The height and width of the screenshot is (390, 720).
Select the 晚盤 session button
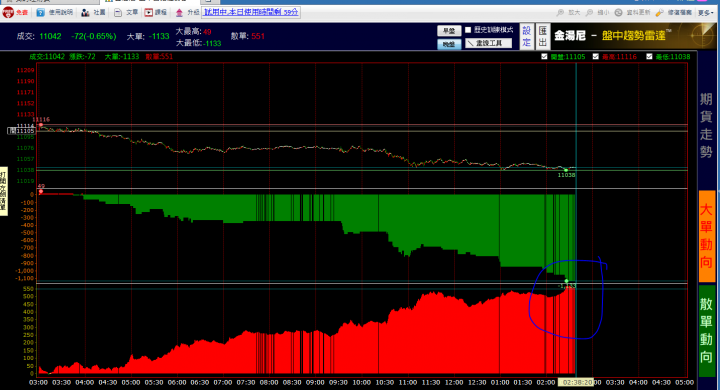click(449, 44)
